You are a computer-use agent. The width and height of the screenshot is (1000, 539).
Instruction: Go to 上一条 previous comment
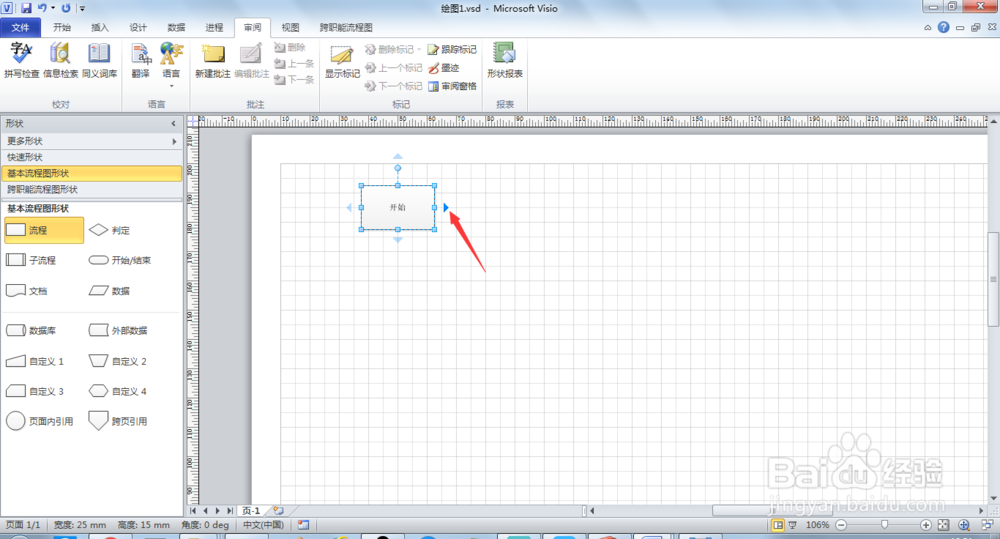coord(294,63)
